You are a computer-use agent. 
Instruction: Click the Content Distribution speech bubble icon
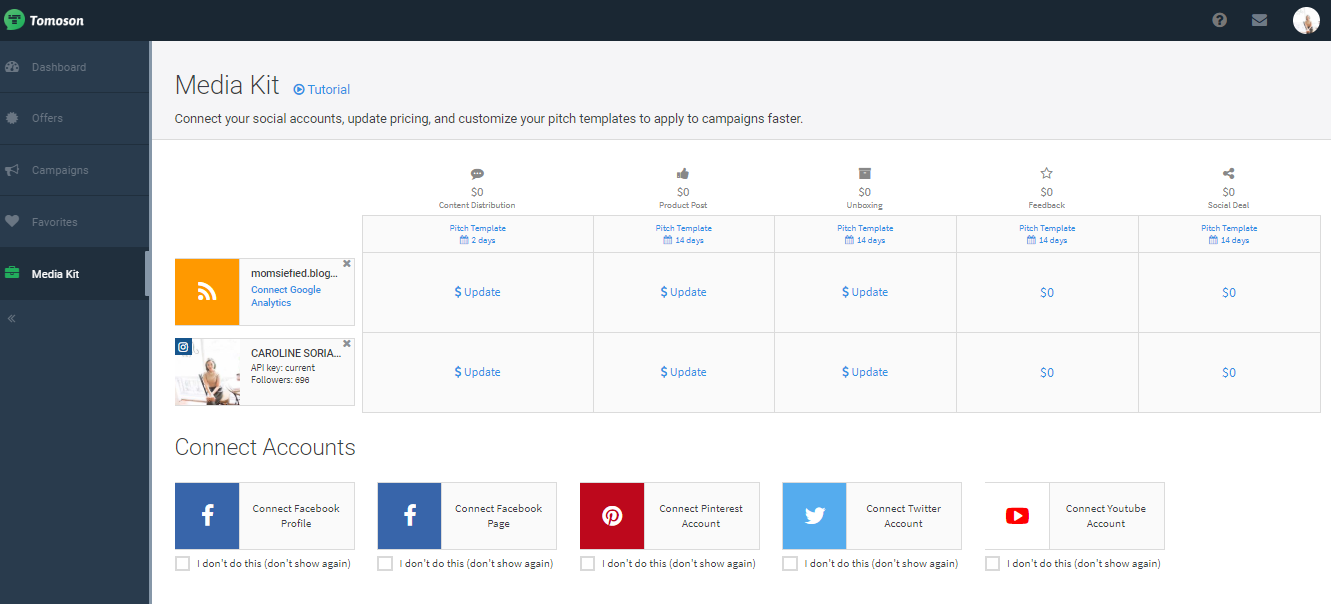pyautogui.click(x=477, y=174)
